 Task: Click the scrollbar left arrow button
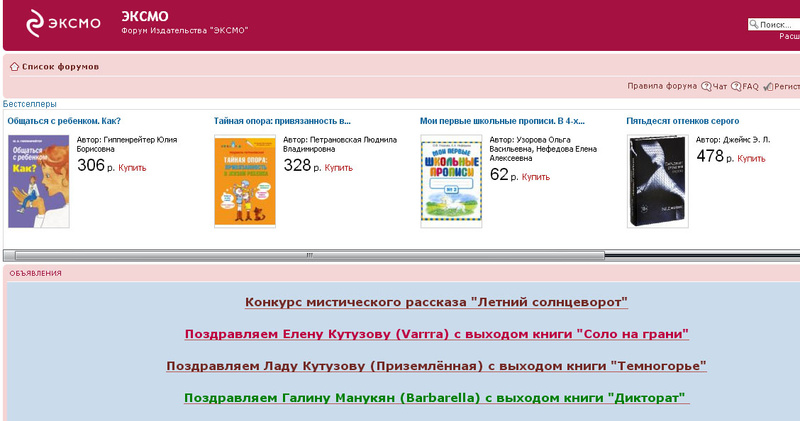point(9,255)
